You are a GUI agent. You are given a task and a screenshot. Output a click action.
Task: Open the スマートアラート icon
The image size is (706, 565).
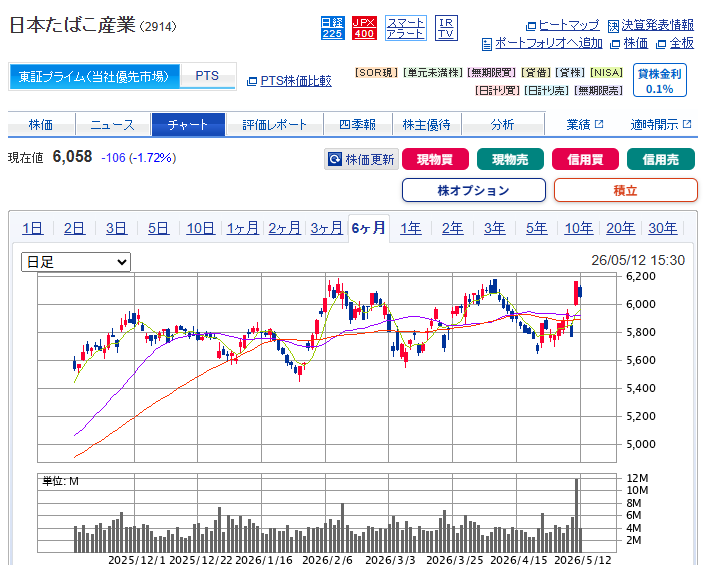pos(406,28)
